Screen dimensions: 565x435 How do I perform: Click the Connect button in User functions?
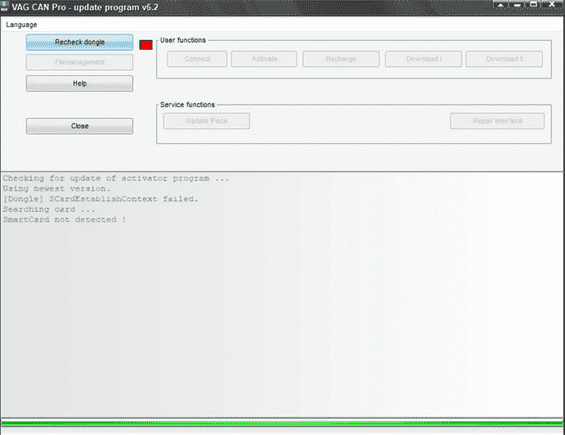coord(197,59)
